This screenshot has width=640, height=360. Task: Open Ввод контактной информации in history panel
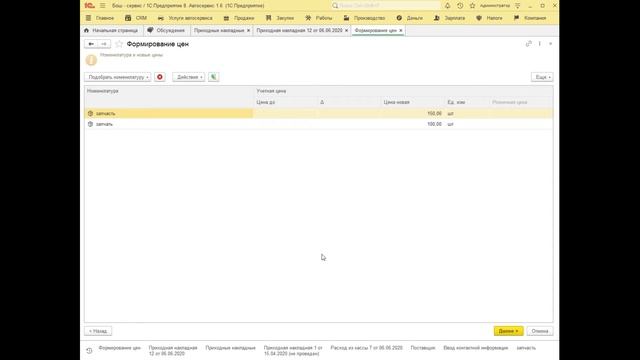point(476,348)
